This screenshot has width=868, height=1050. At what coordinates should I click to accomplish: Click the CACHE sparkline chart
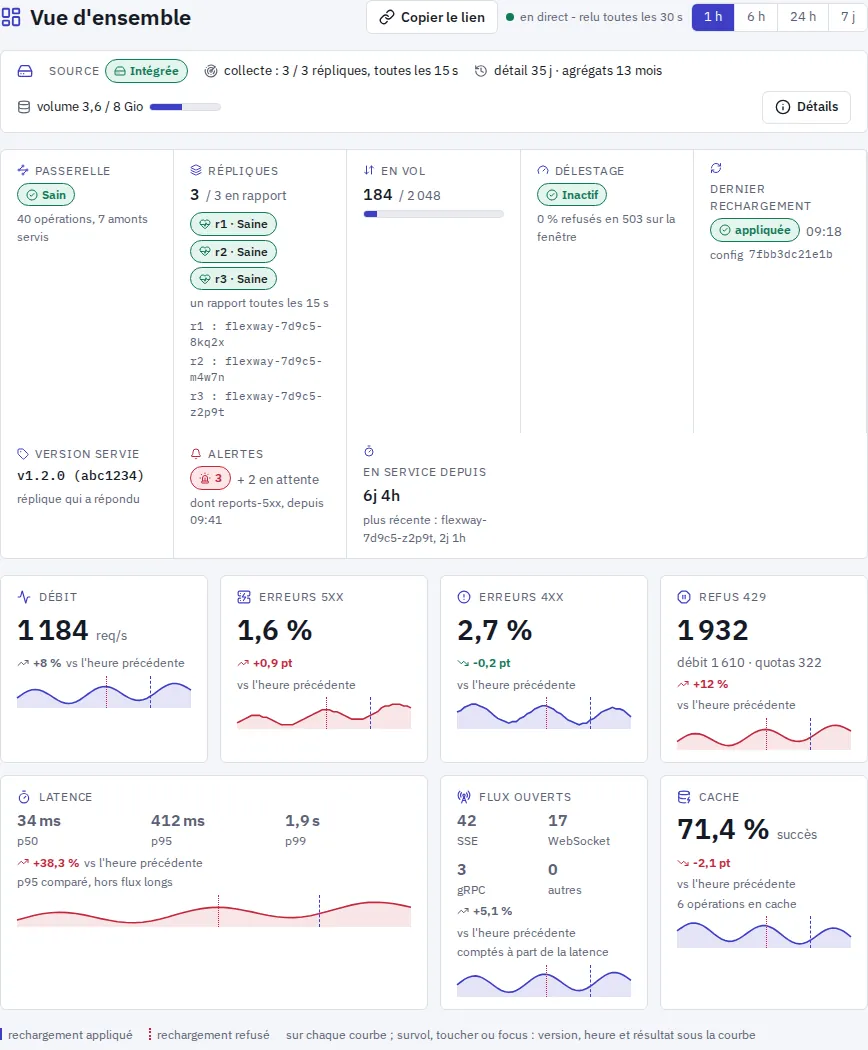[764, 931]
